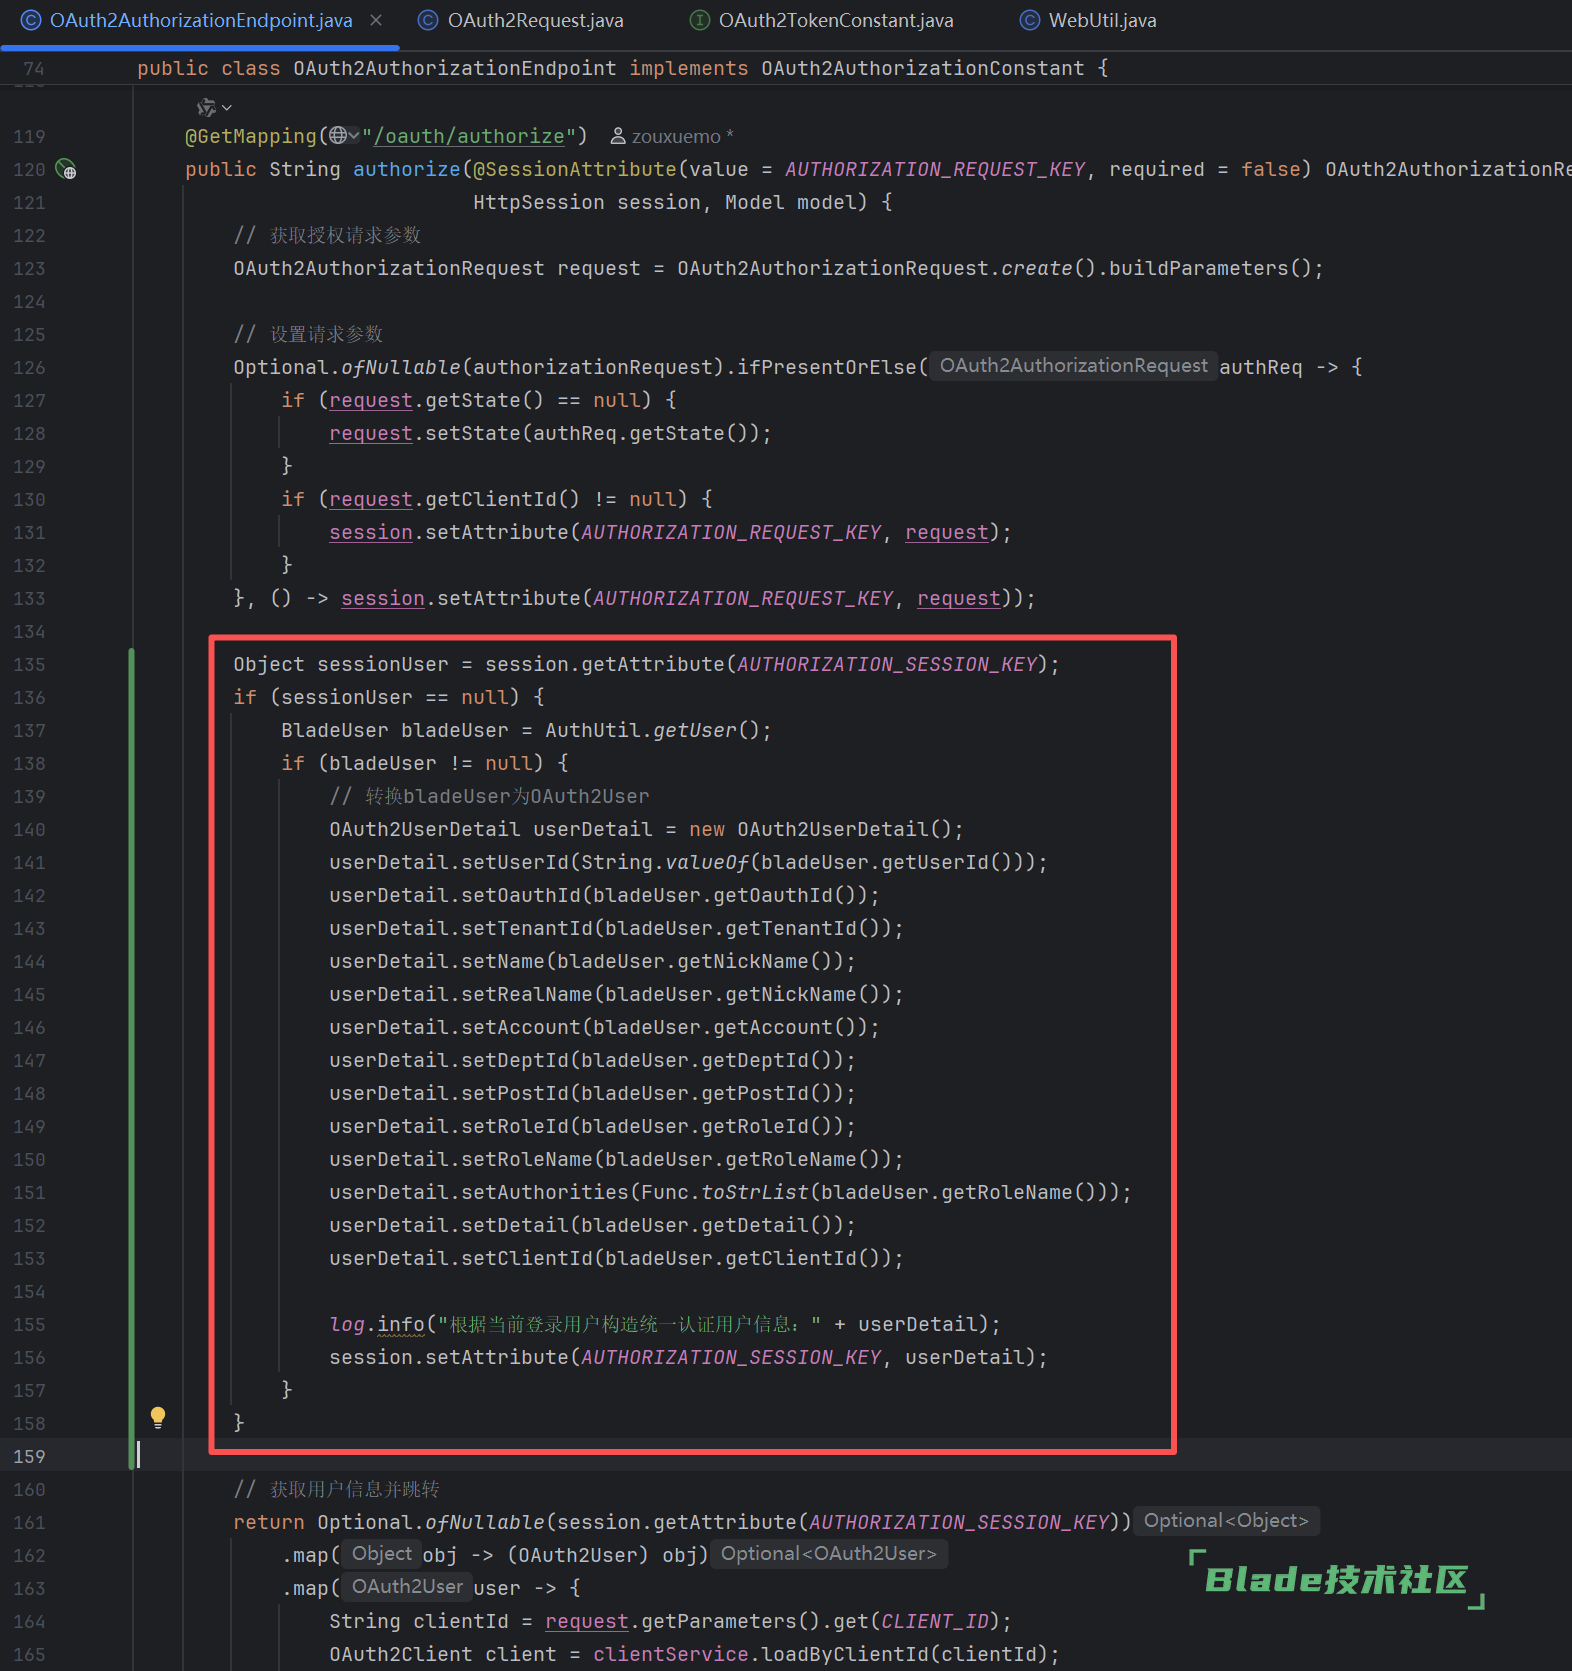Switch to the OAuth2TokenConstant.java tab
The width and height of the screenshot is (1572, 1671).
coord(835,21)
